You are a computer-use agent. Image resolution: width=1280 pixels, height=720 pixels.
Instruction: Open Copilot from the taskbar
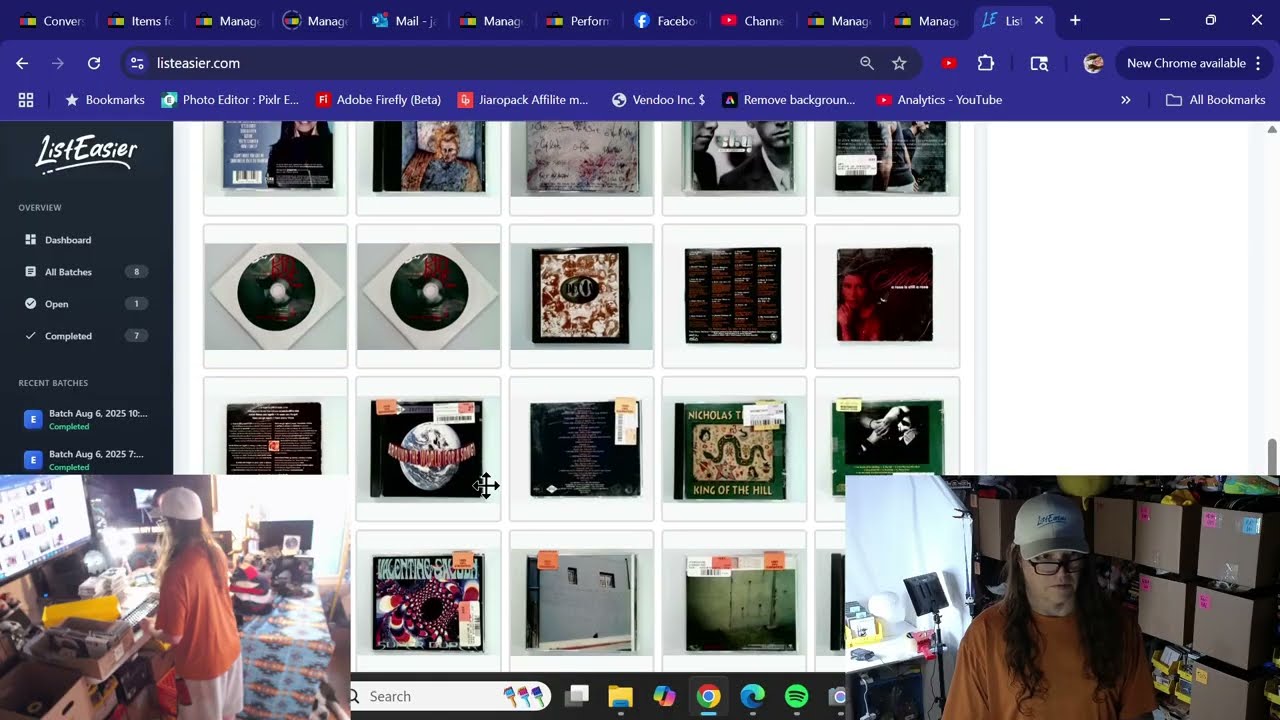coord(664,696)
